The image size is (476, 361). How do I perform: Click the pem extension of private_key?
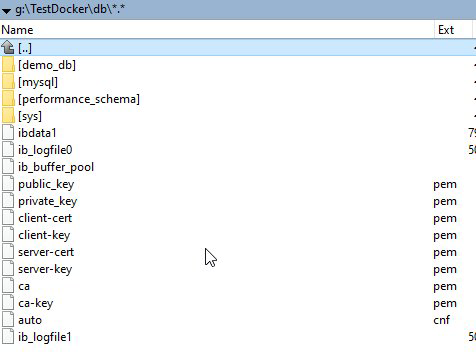point(445,202)
